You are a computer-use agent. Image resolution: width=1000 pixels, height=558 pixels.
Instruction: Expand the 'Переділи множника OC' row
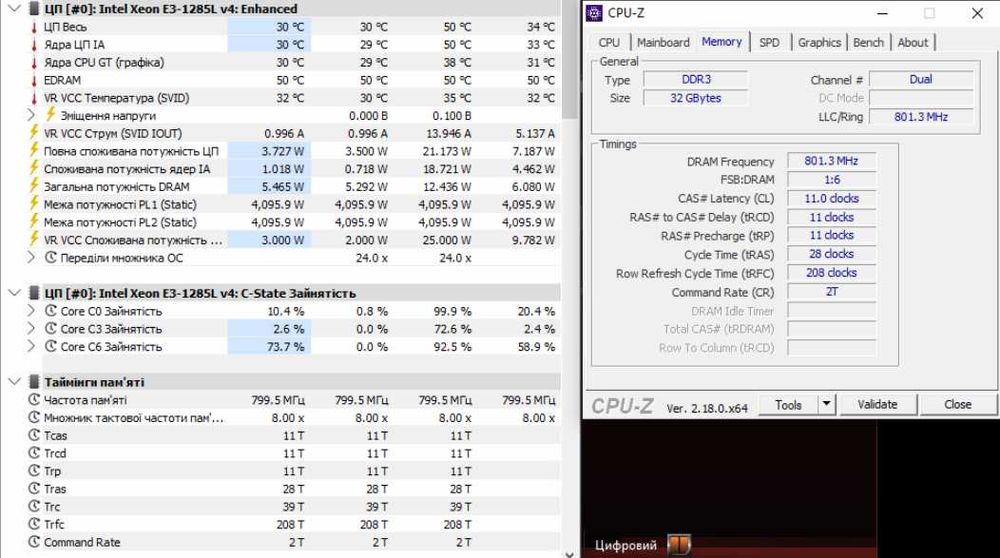tap(31, 258)
